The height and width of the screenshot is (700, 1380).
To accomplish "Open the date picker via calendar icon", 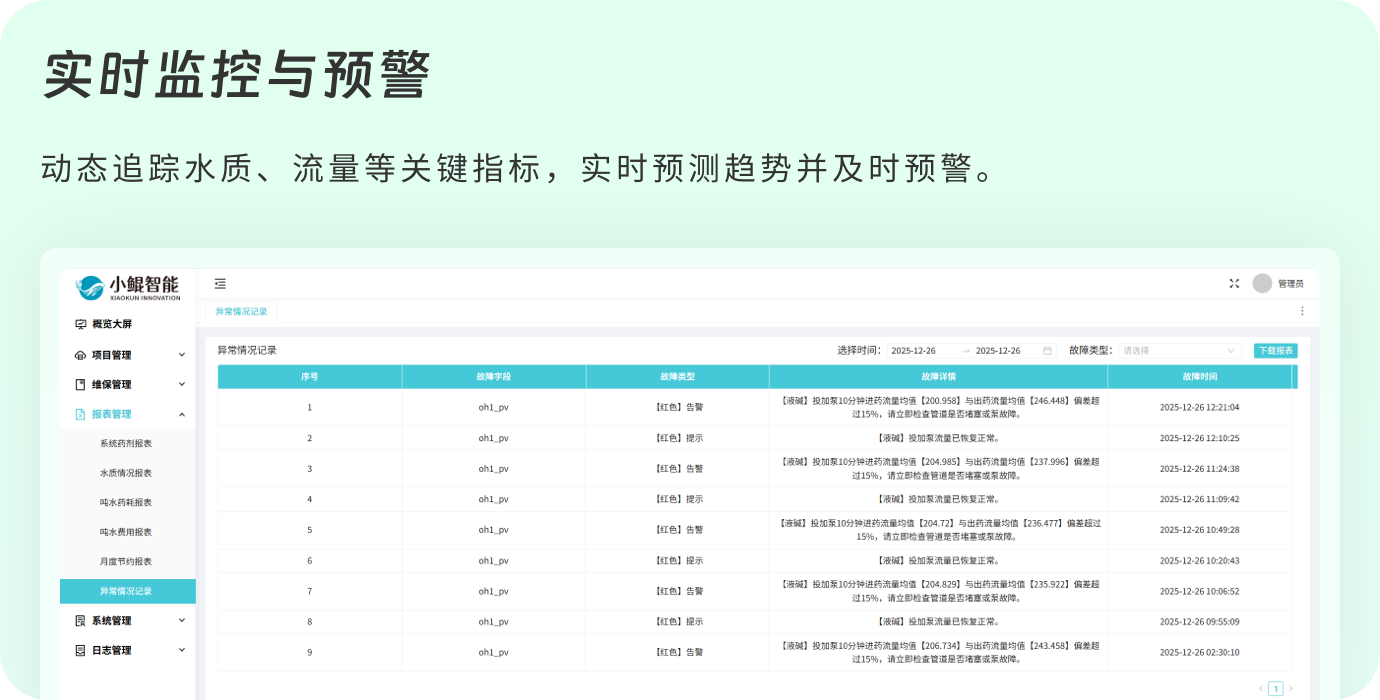I will [1047, 351].
